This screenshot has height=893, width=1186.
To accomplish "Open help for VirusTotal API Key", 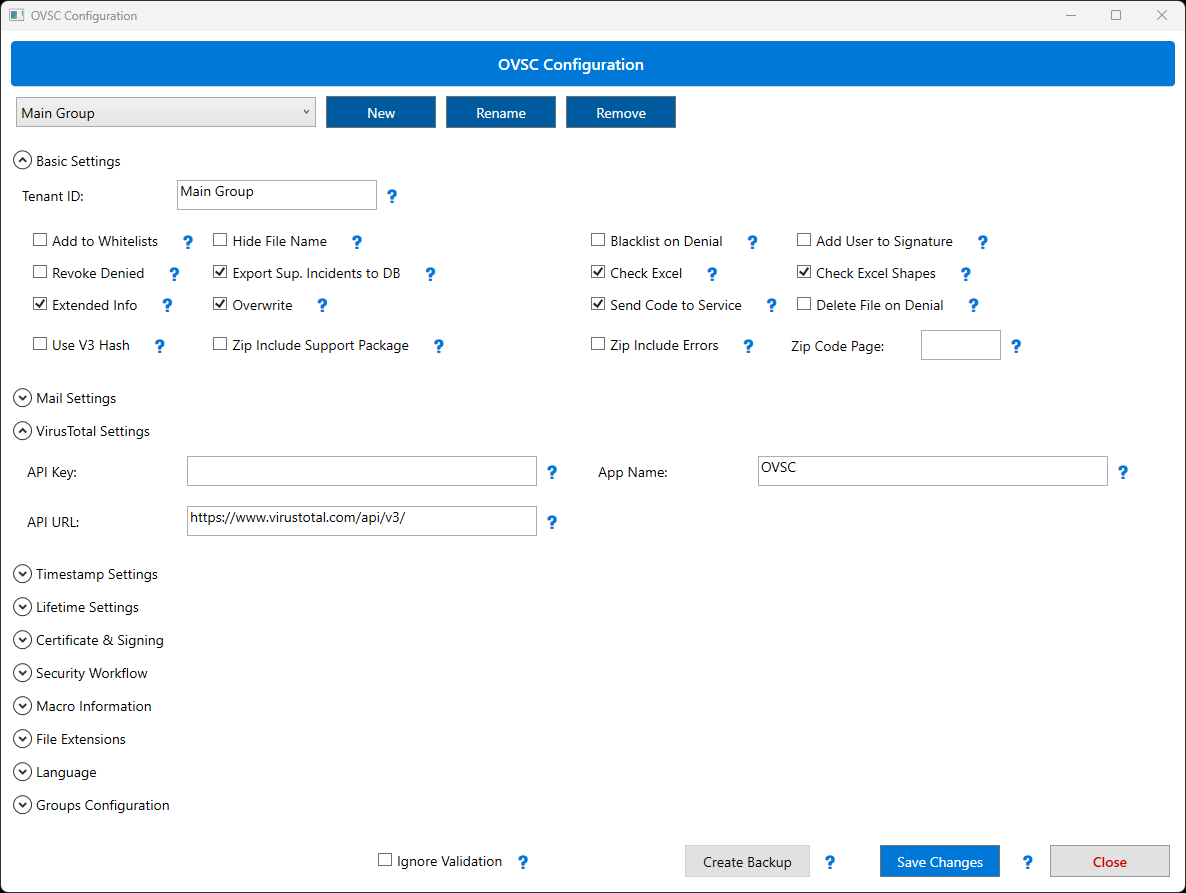I will (552, 473).
